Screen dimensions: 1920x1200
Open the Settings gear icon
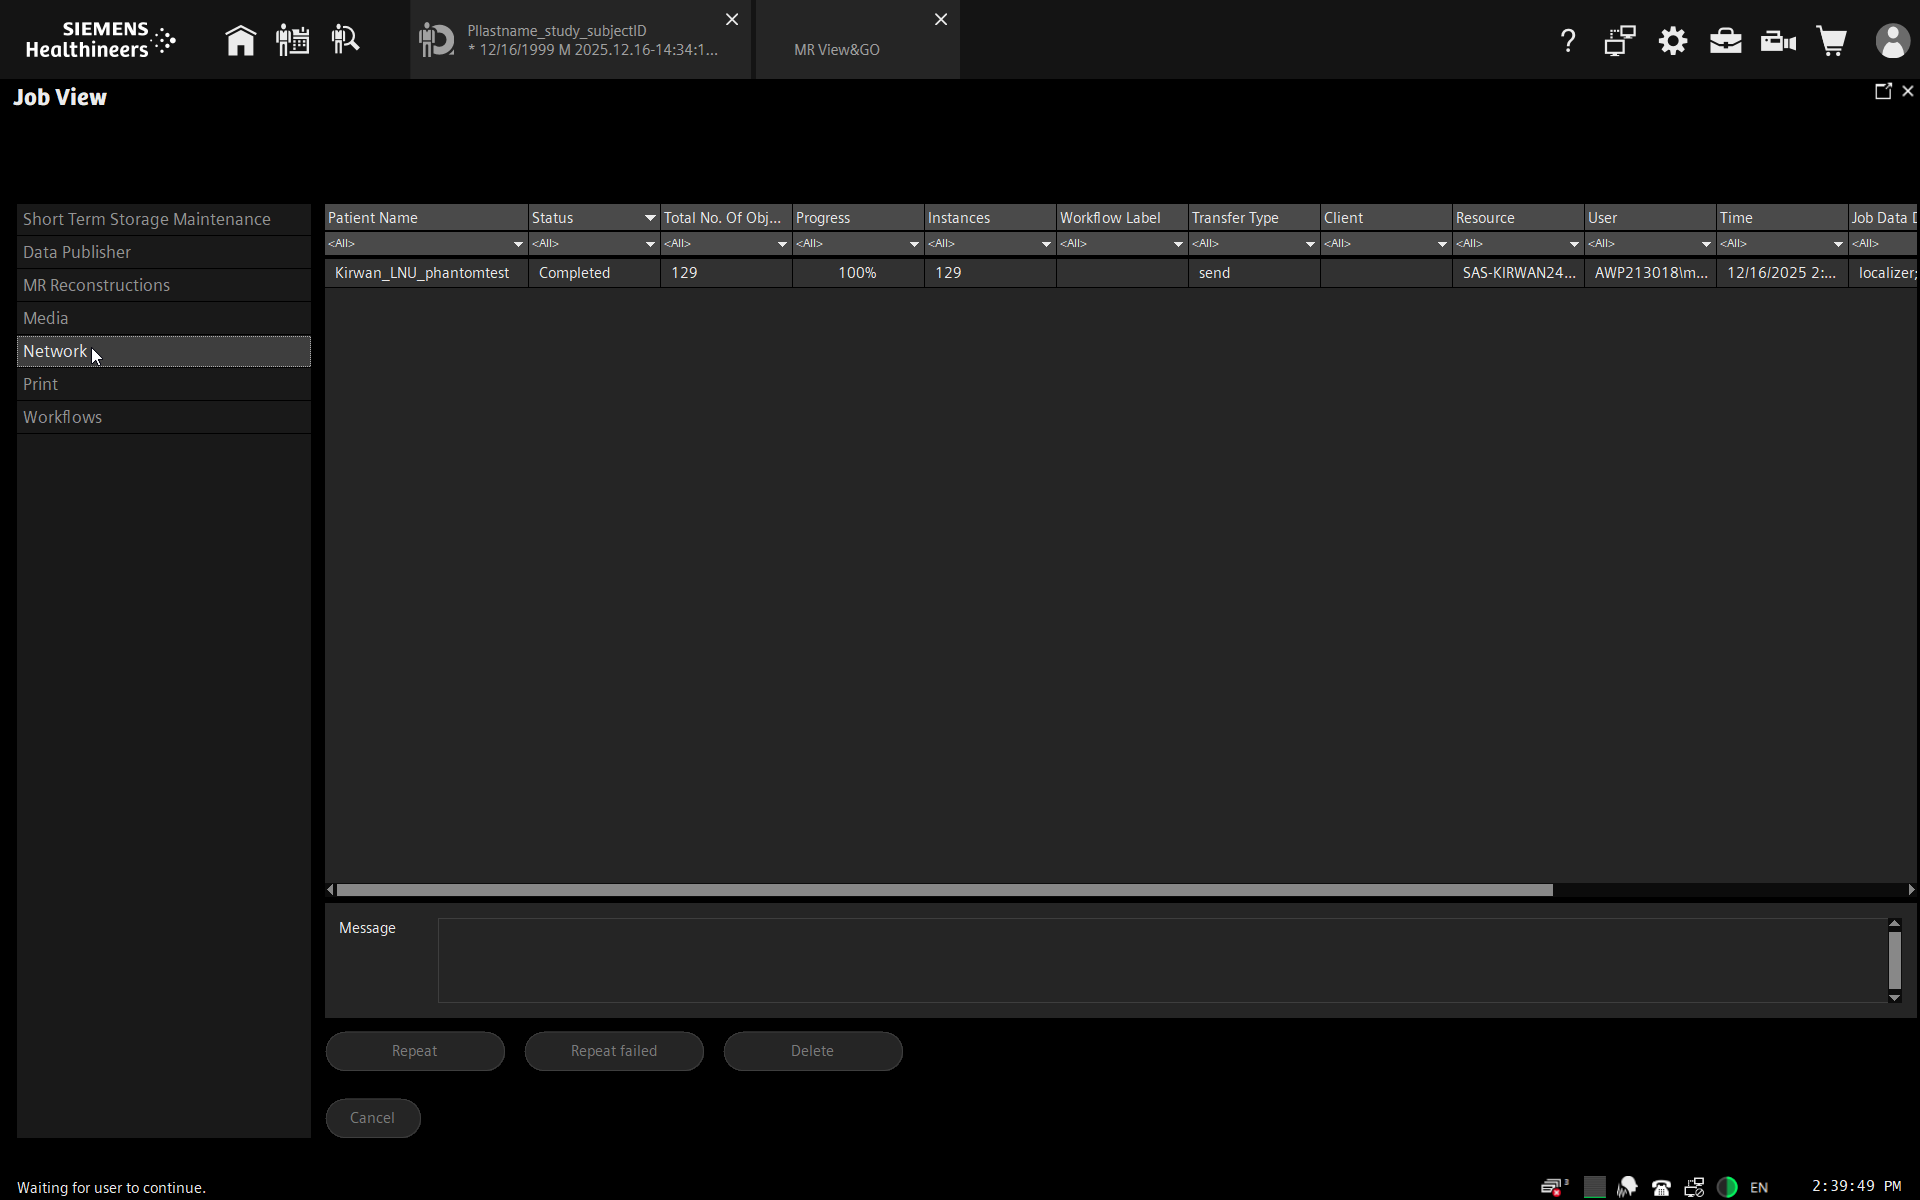click(1673, 41)
